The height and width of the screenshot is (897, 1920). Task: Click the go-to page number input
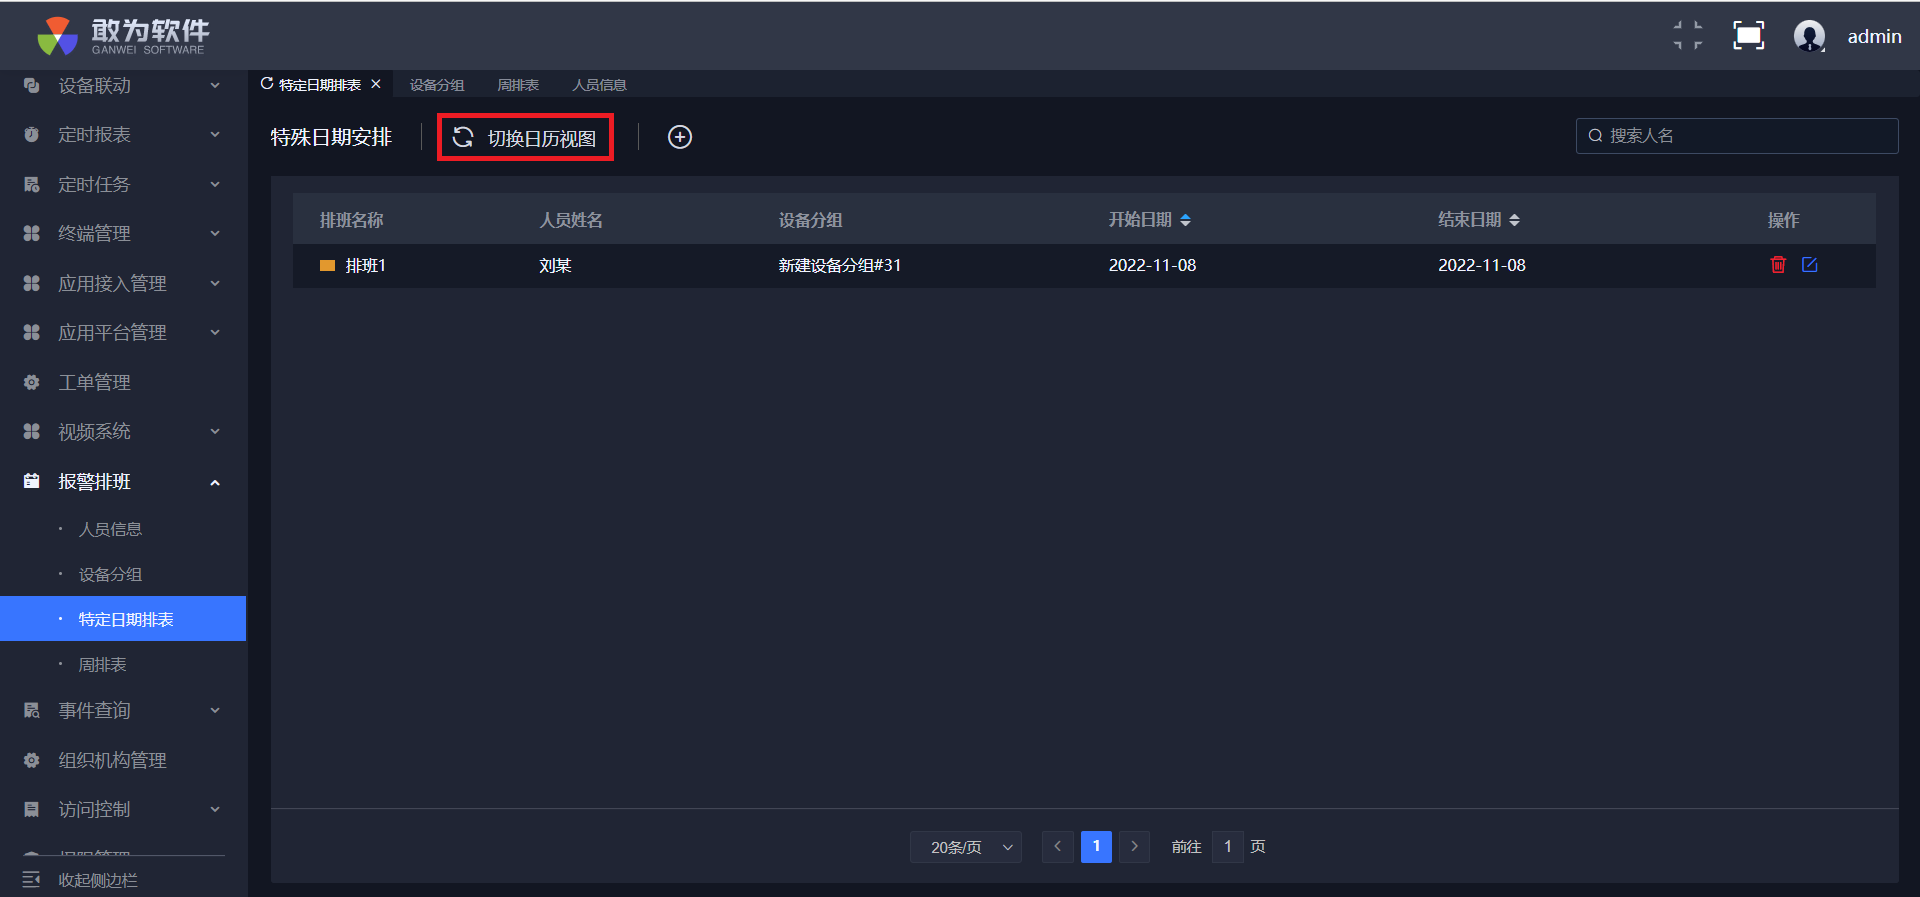click(1227, 847)
